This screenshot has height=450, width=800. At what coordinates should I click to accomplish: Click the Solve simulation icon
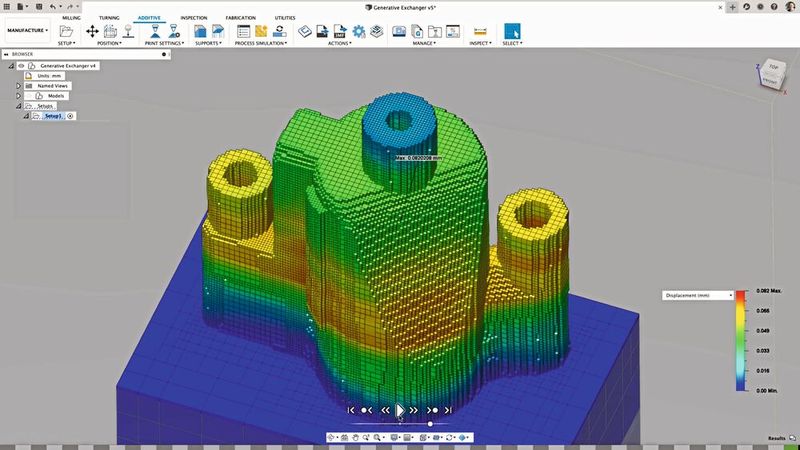pyautogui.click(x=279, y=31)
